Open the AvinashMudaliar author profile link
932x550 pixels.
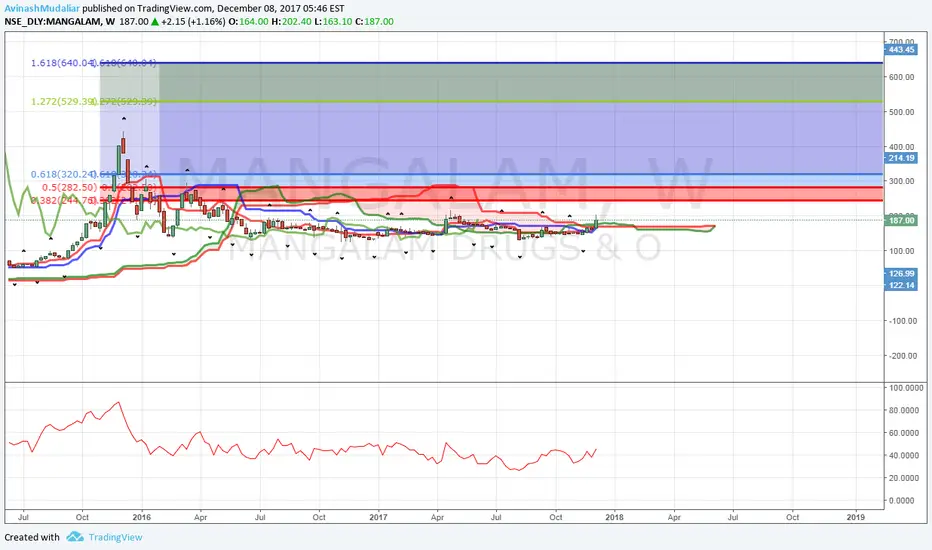[x=42, y=9]
